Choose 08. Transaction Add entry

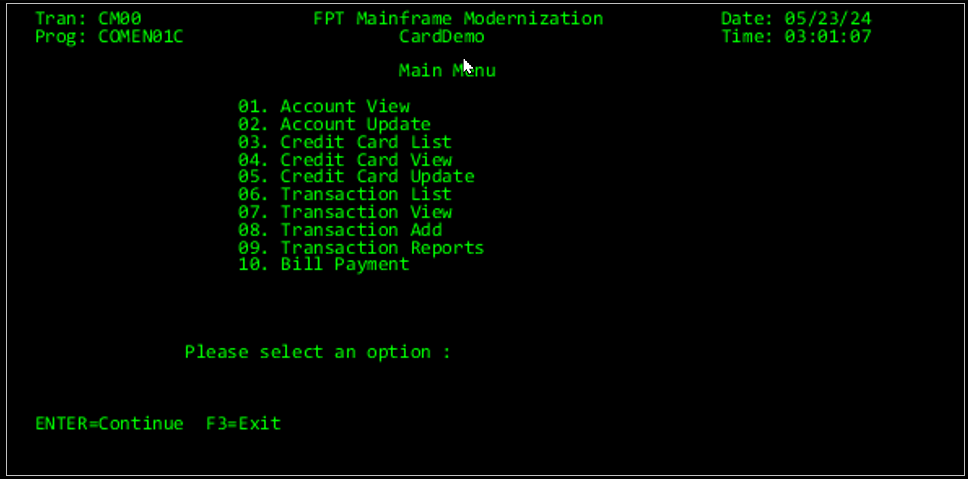[x=340, y=230]
